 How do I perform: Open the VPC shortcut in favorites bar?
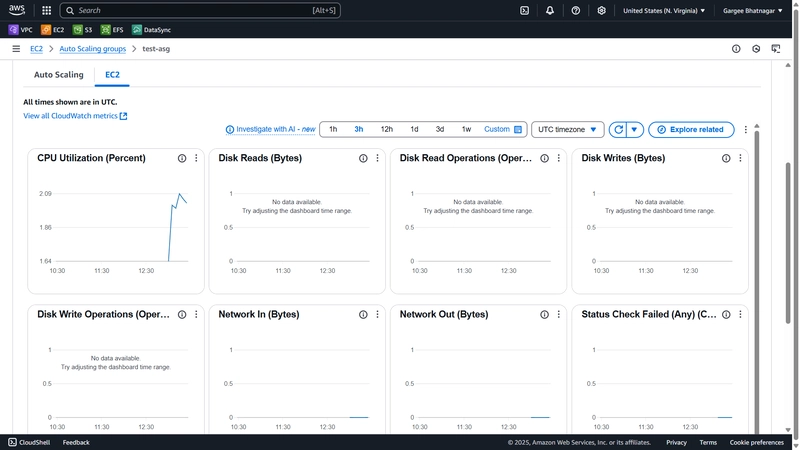coord(20,30)
